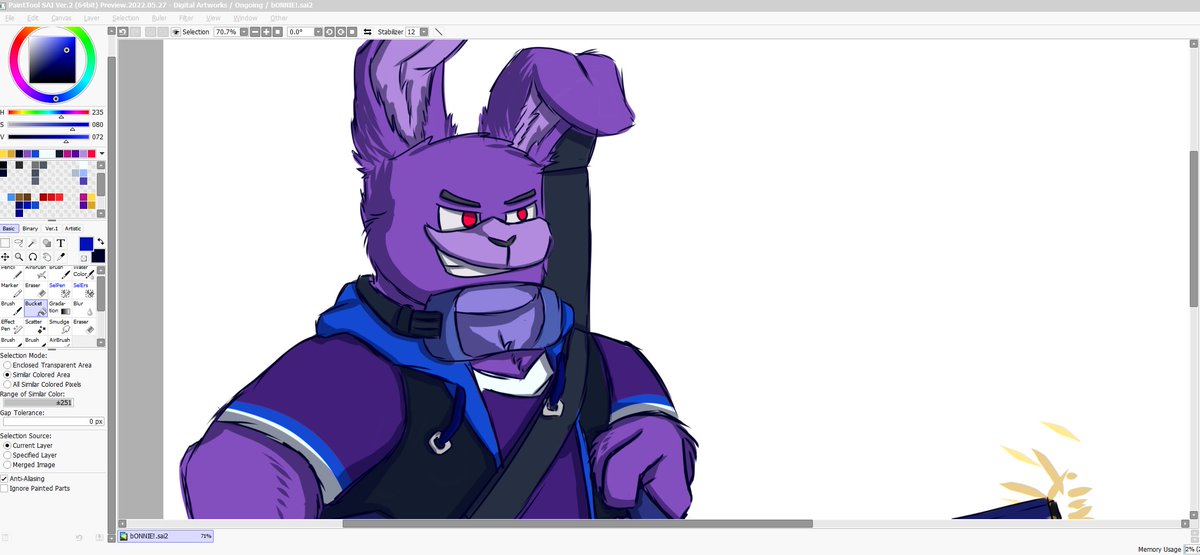Pick the rectangular selection tool
Image resolution: width=1200 pixels, height=555 pixels.
(x=5, y=243)
